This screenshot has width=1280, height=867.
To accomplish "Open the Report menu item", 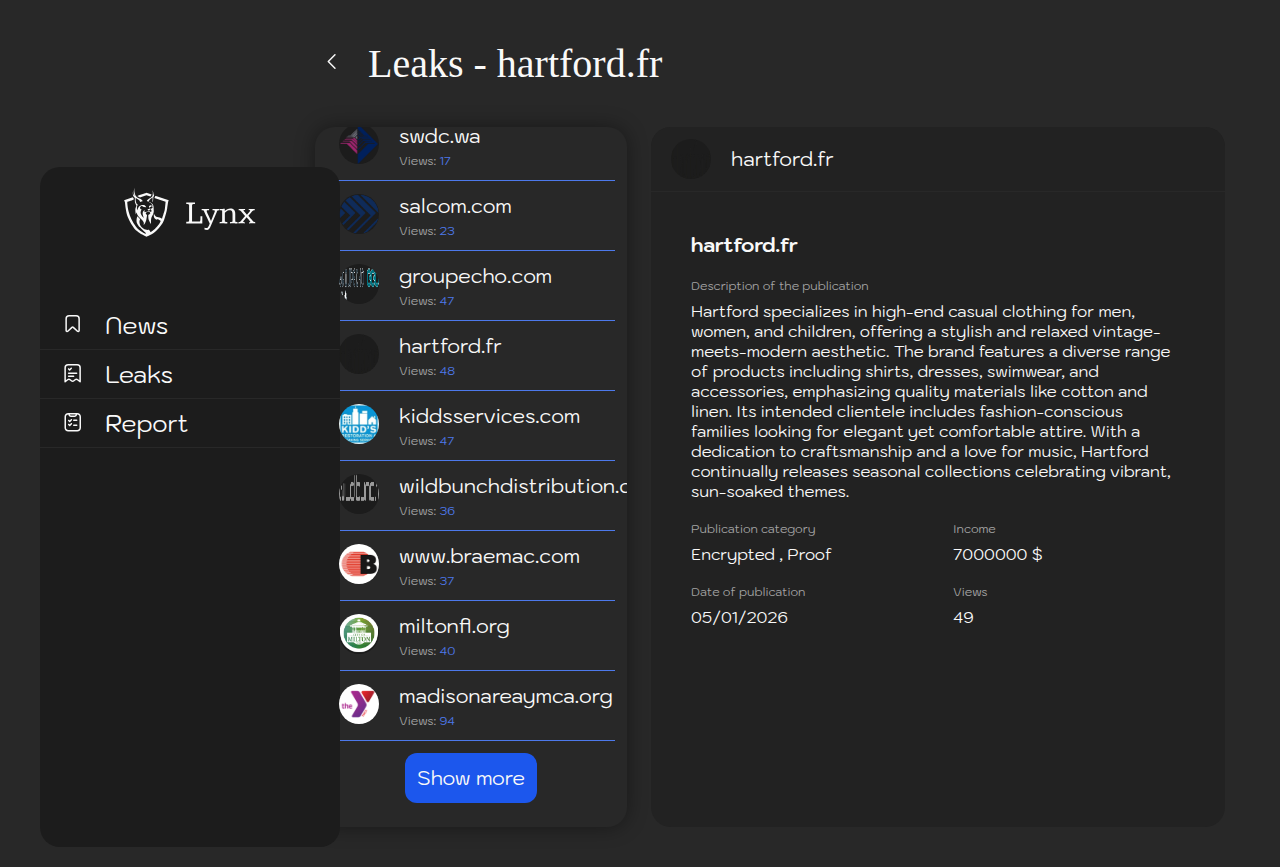I will pos(146,424).
